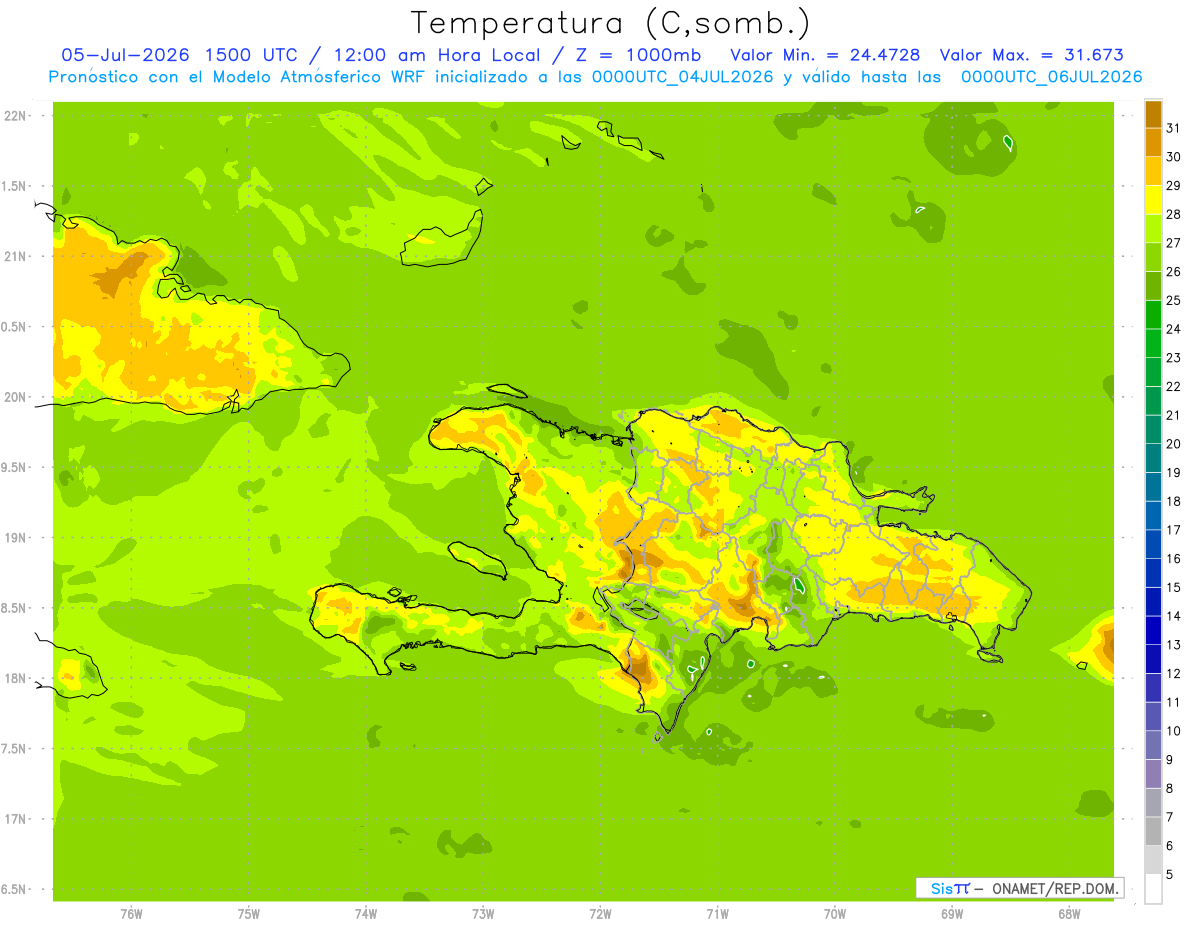Click the '74W' longitude axis label

[x=366, y=914]
